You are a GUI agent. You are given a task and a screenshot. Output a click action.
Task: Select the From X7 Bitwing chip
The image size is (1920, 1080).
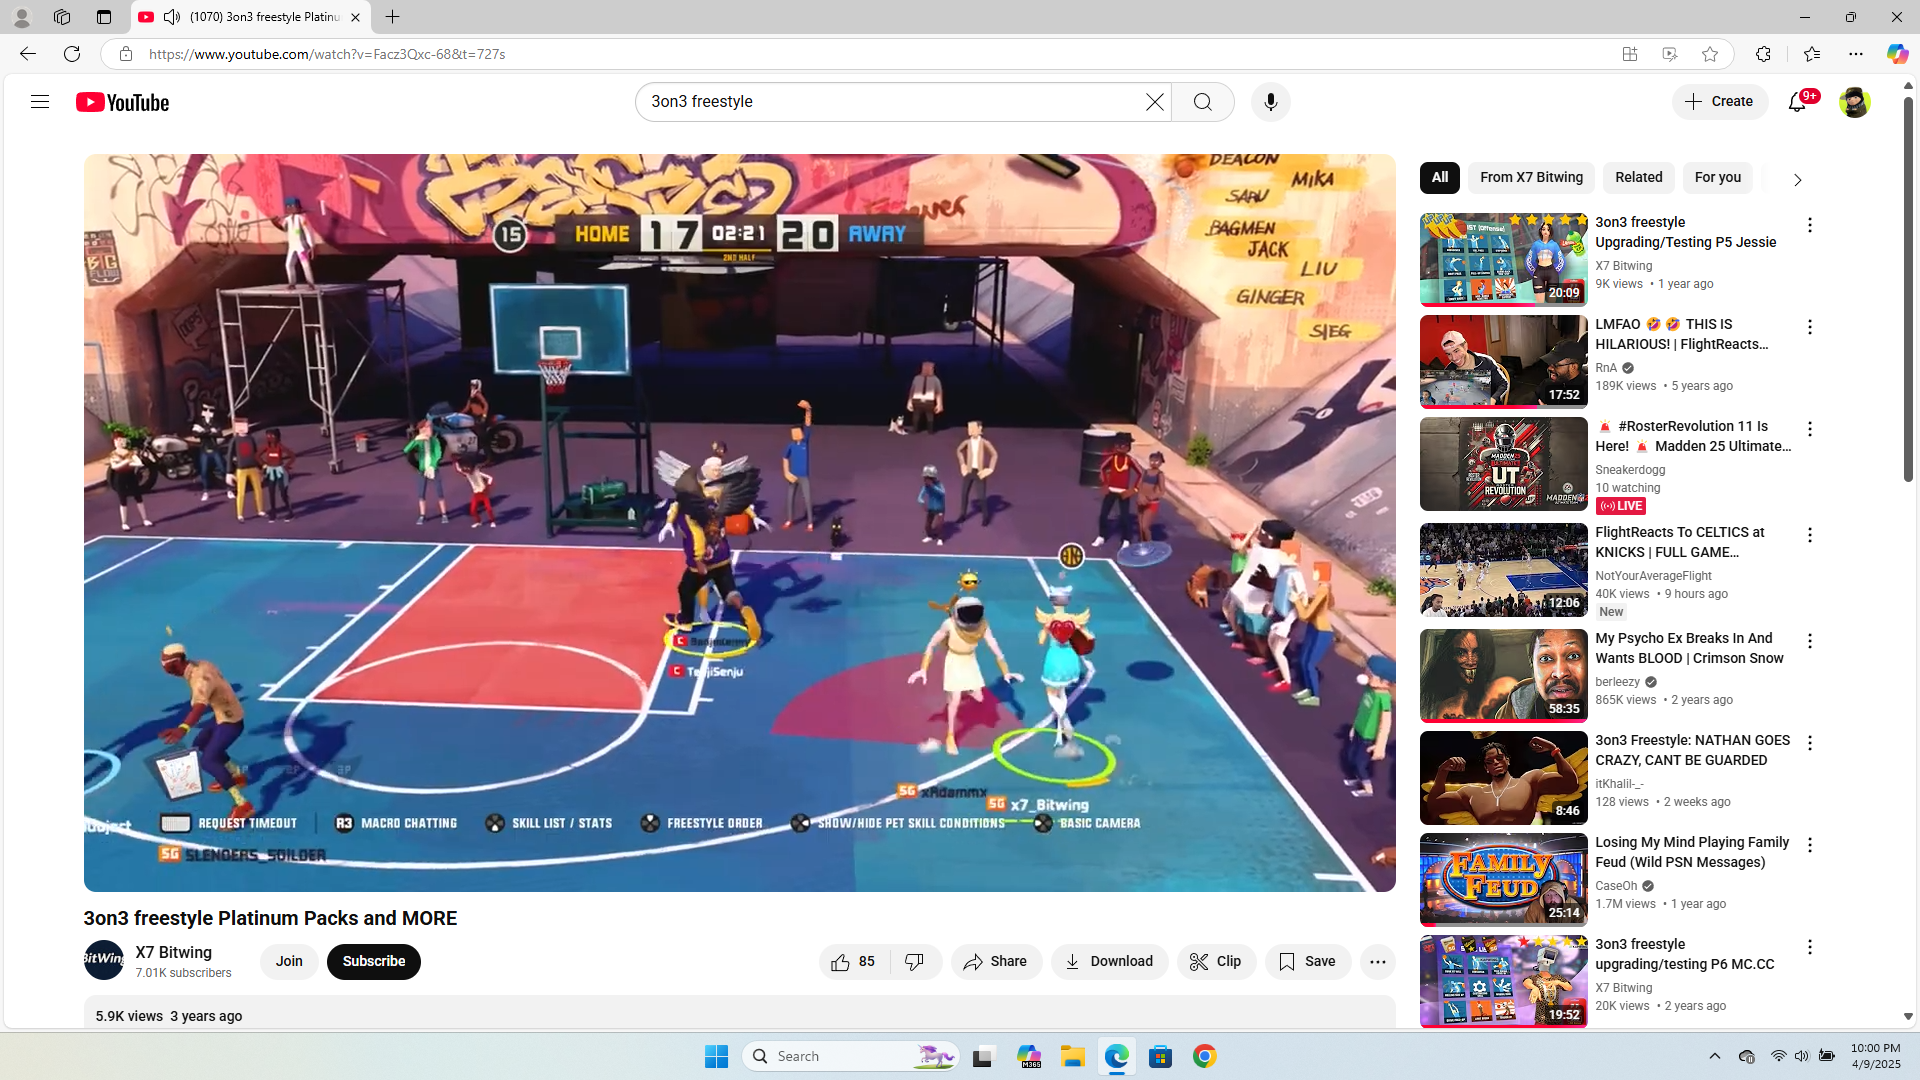1532,178
